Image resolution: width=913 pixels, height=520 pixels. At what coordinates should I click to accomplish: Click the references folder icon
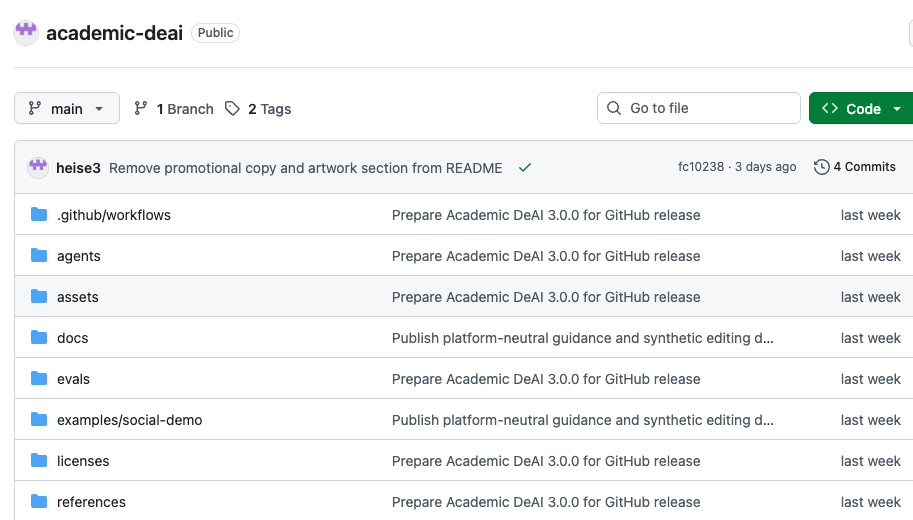(39, 501)
